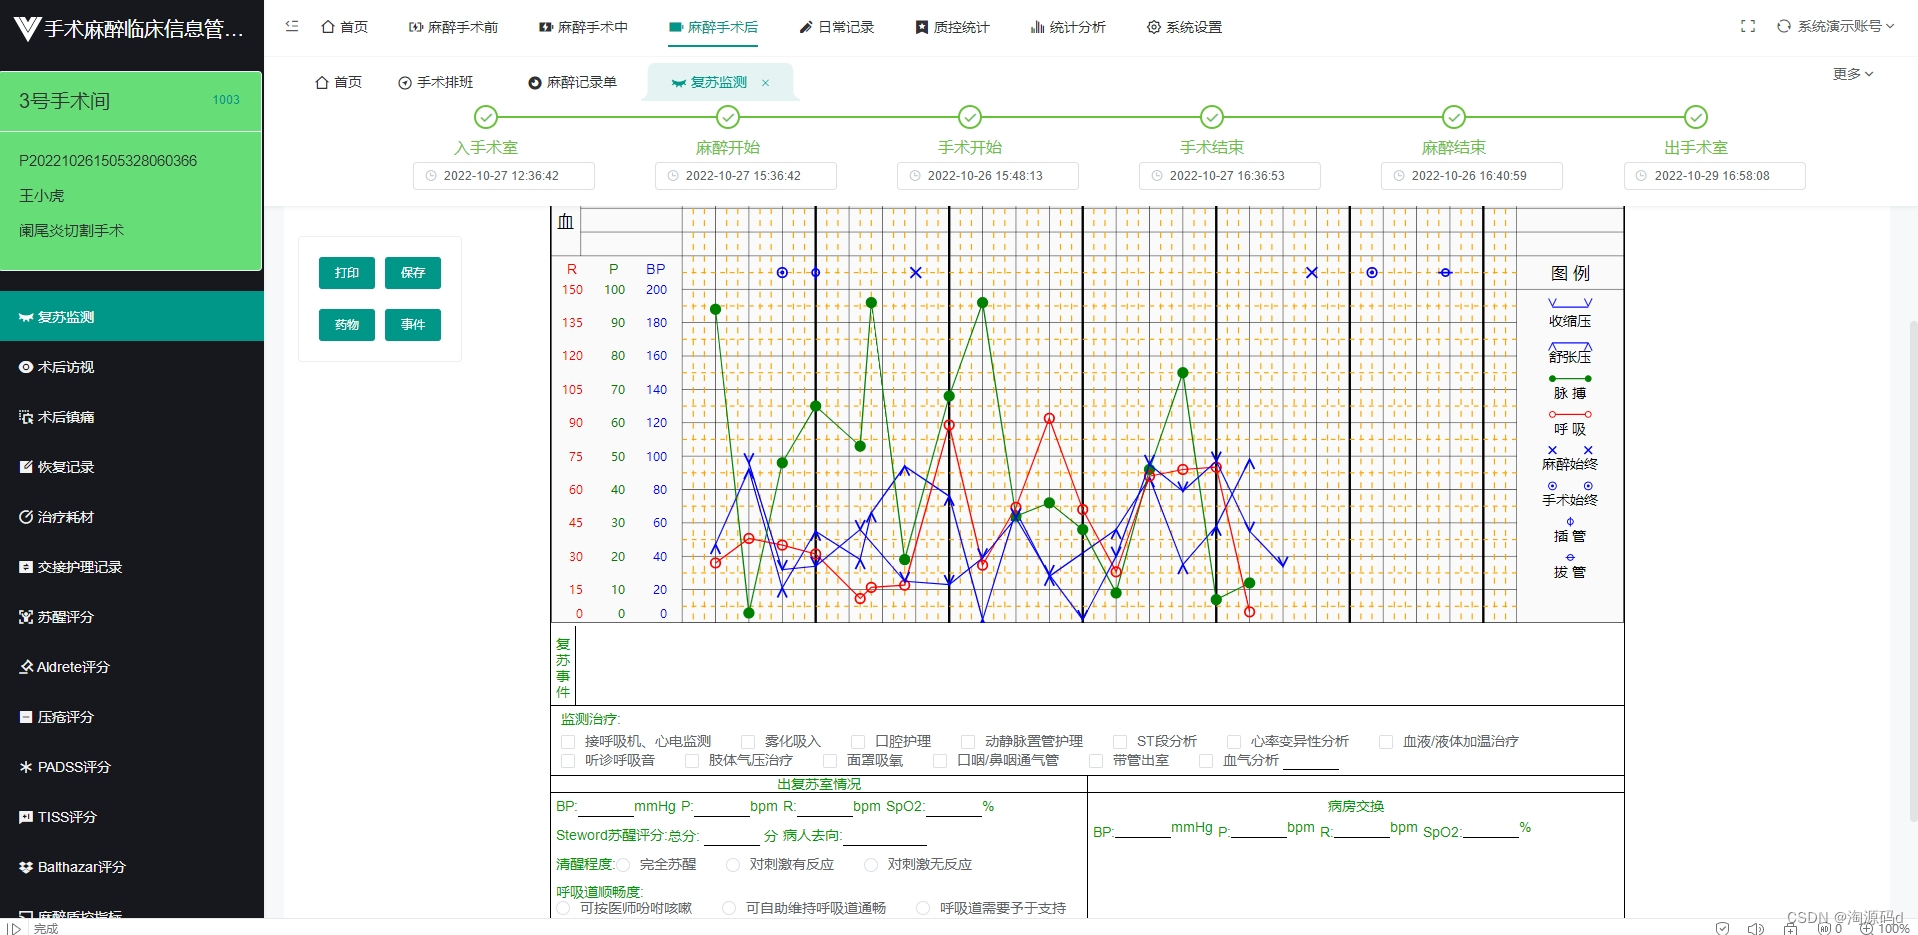The image size is (1918, 935).
Task: Close the 复苏监测 tab
Action: (766, 83)
